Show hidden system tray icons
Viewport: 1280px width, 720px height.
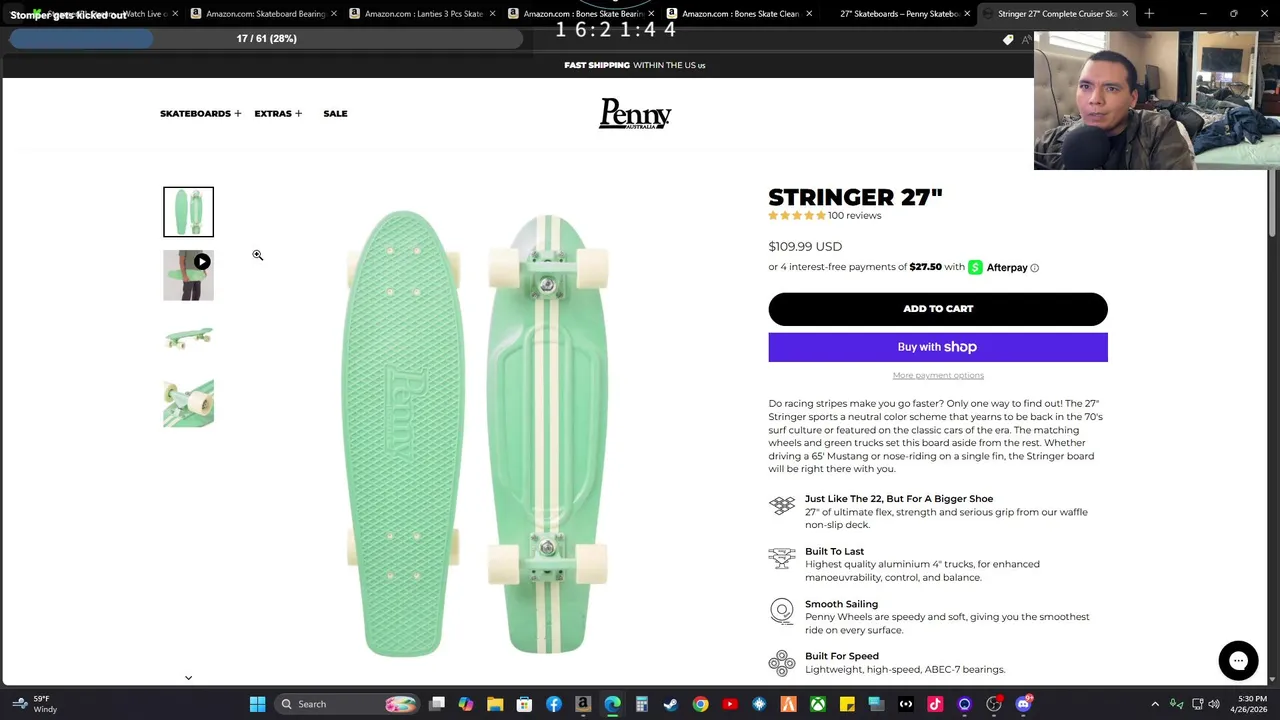click(1155, 704)
